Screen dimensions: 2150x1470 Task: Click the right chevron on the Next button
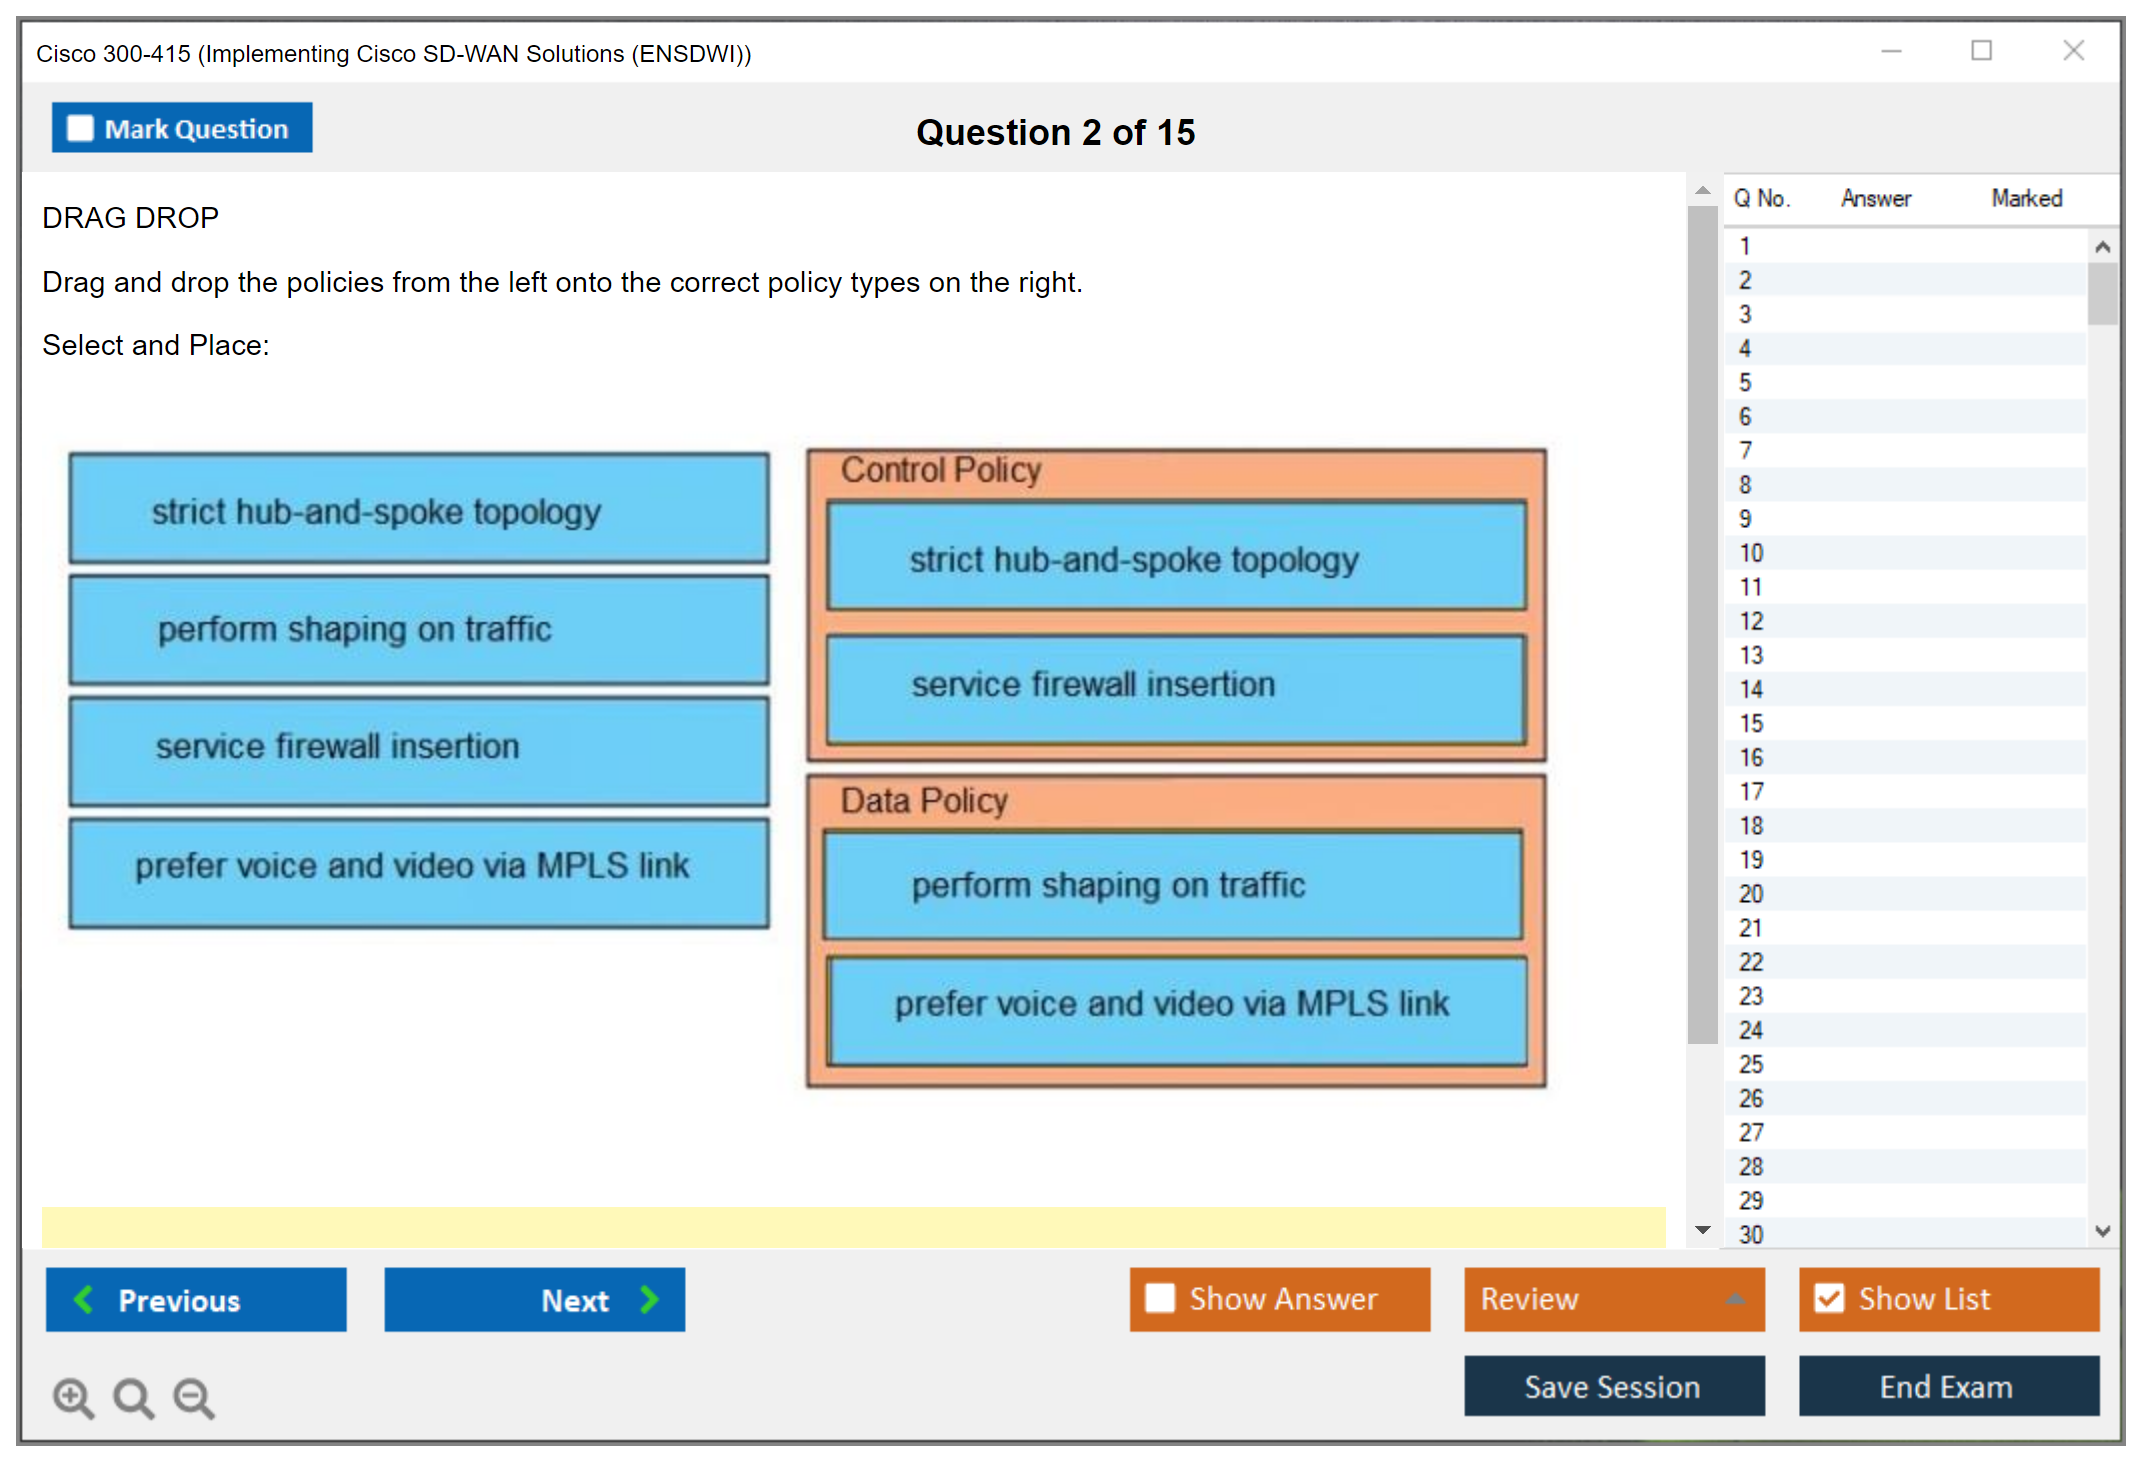(650, 1300)
